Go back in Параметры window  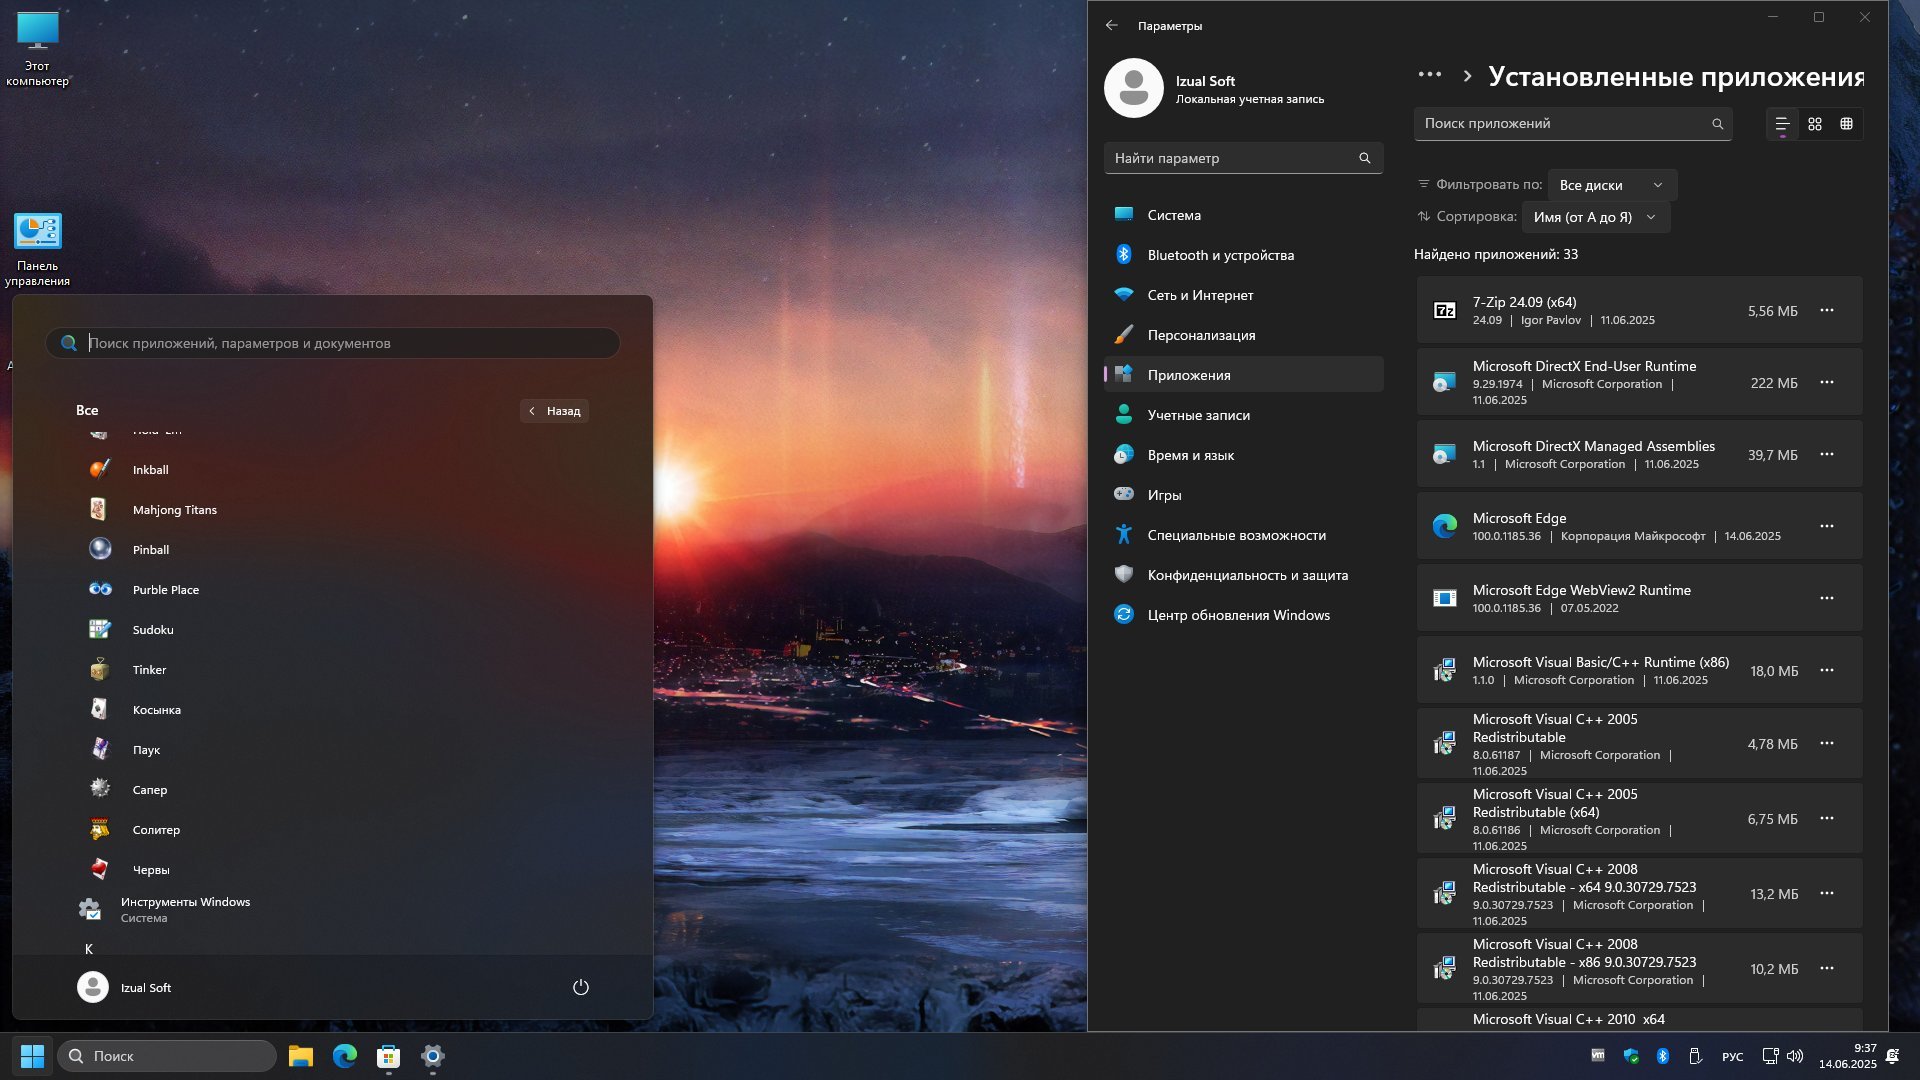[x=1111, y=26]
